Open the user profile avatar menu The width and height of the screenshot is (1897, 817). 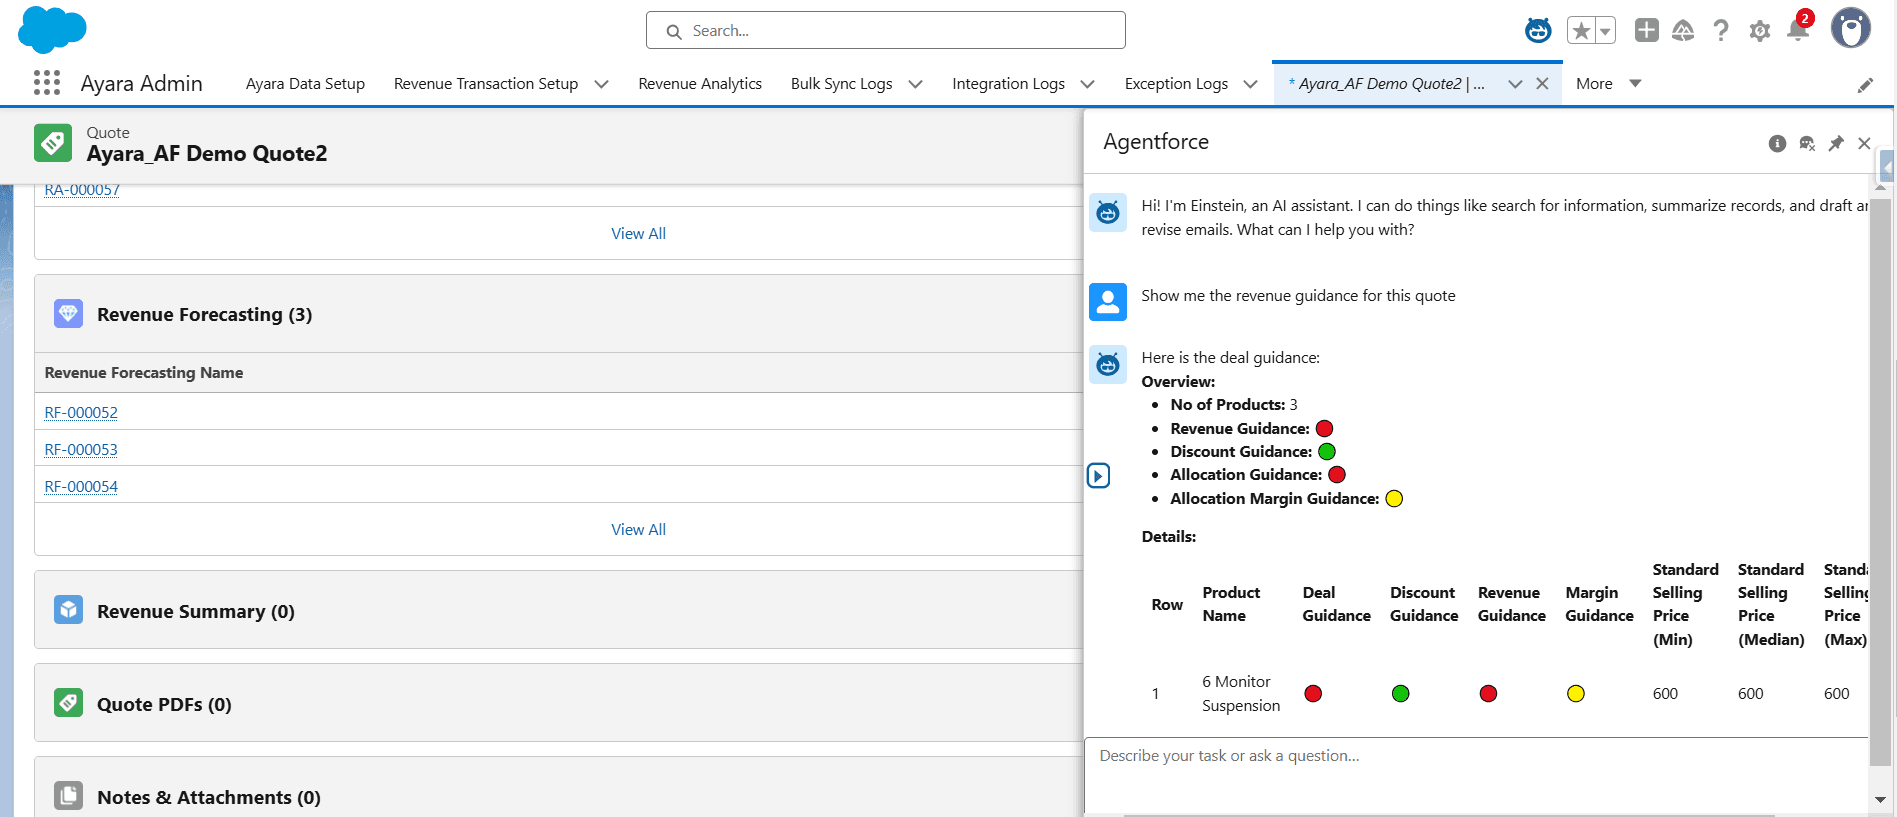click(x=1851, y=28)
